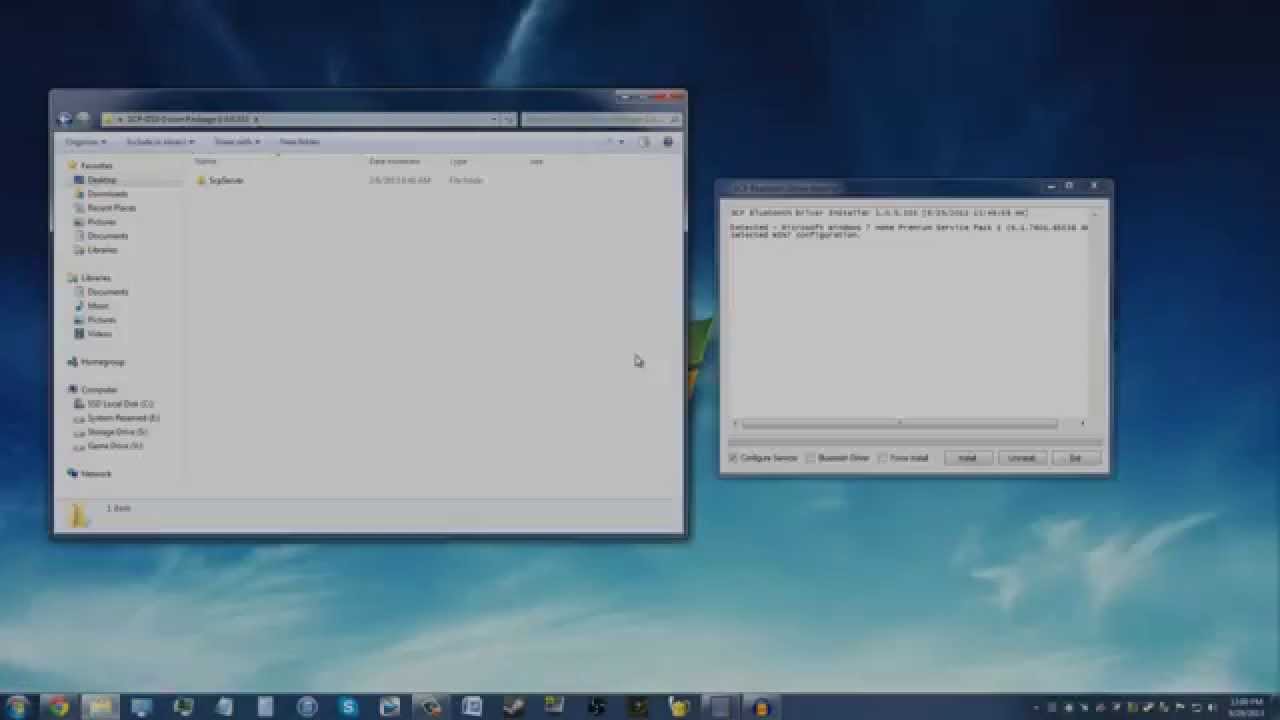The width and height of the screenshot is (1280, 720).
Task: Select Downloads in Explorer Favorites
Action: click(x=107, y=194)
